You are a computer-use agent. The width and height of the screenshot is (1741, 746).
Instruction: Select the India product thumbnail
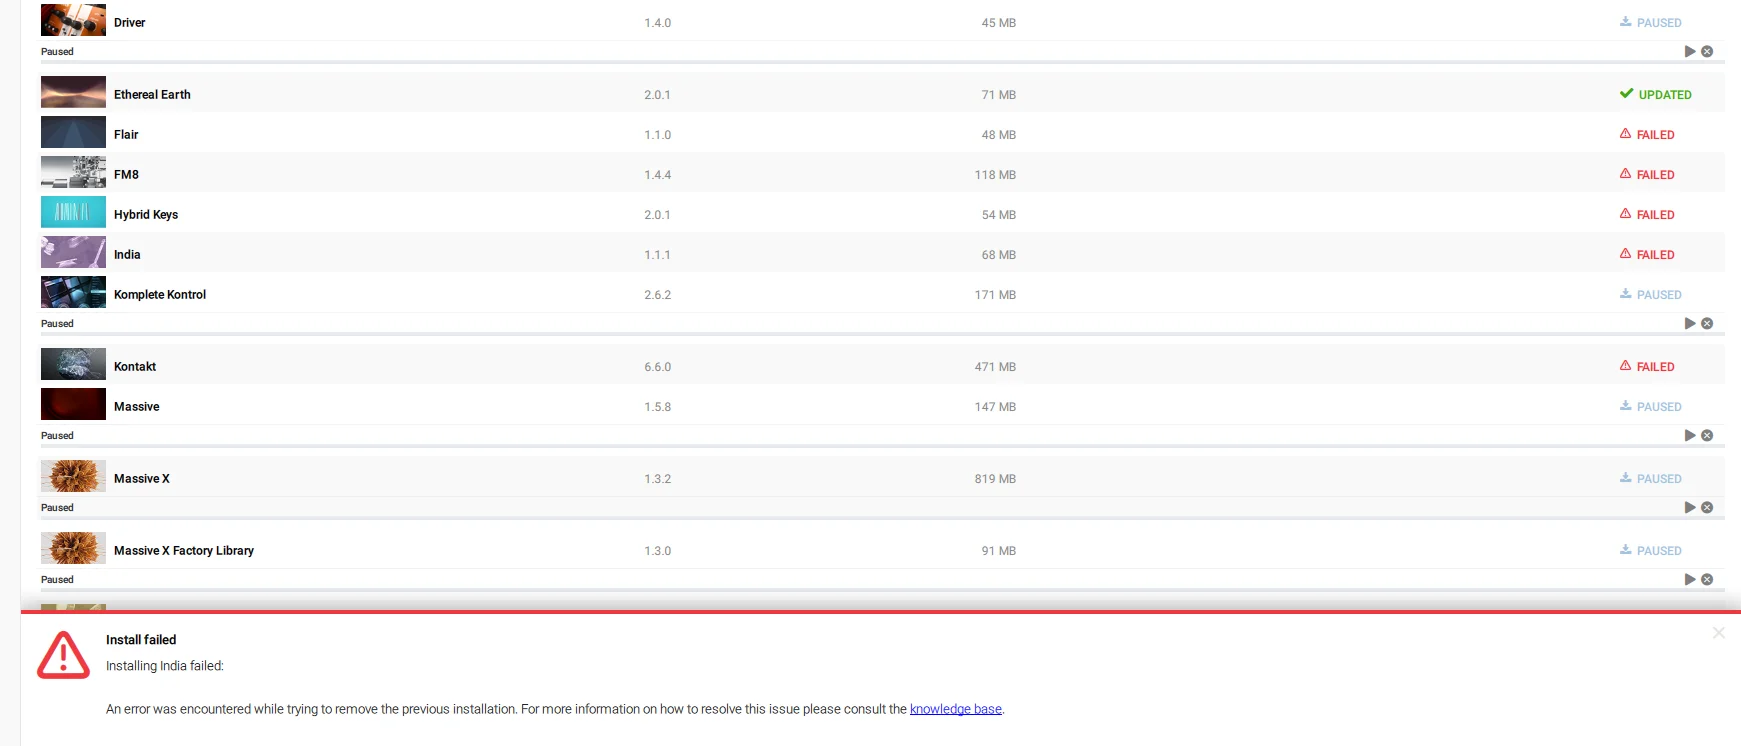(73, 252)
